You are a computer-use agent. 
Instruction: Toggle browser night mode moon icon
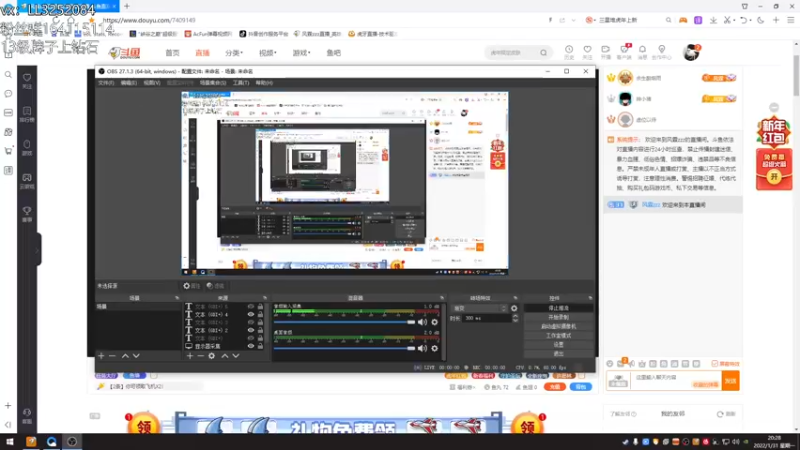[761, 20]
